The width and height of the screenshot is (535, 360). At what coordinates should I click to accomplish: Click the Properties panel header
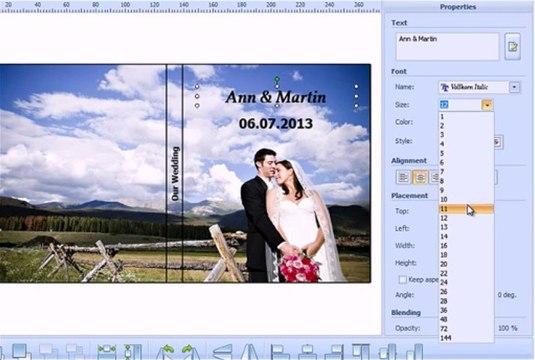[x=458, y=7]
